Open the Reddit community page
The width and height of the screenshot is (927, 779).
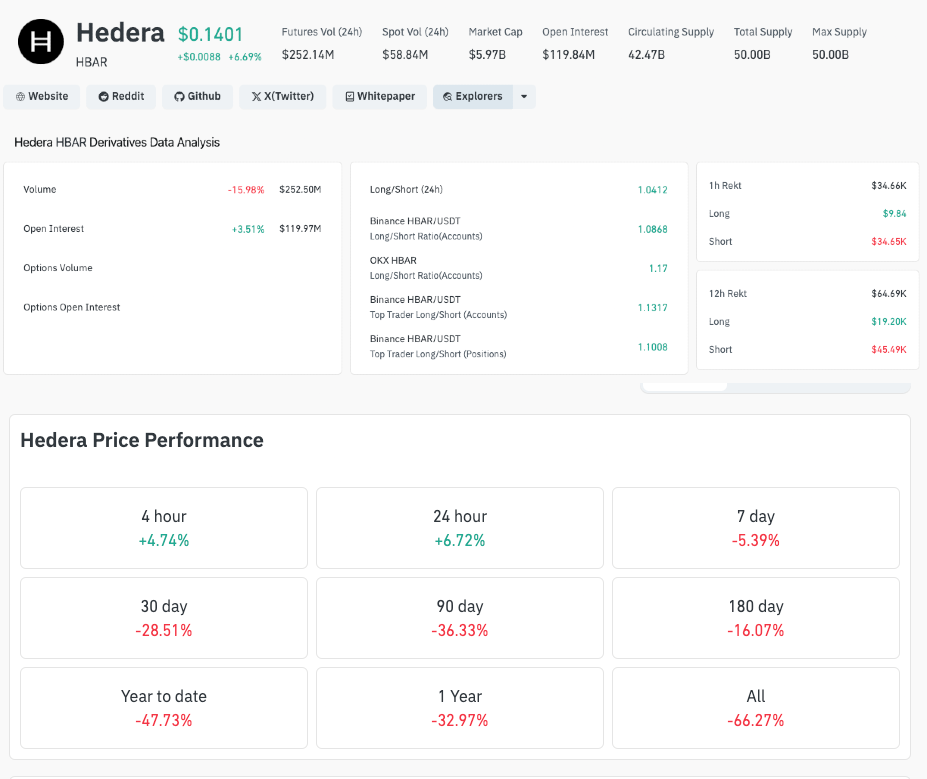120,96
